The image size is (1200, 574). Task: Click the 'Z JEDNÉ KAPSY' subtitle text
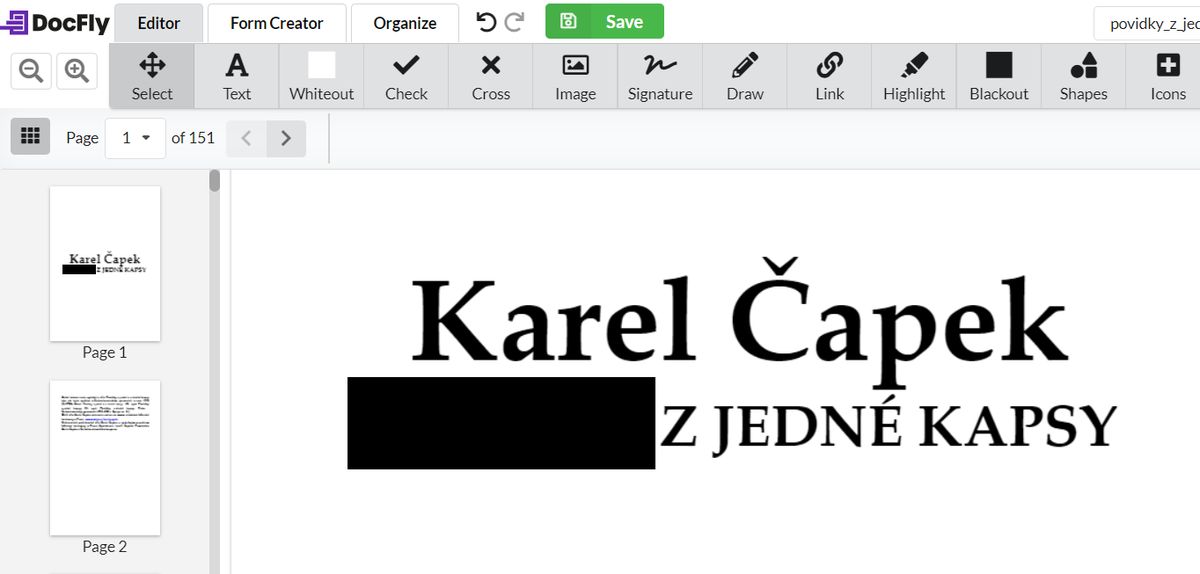click(888, 428)
